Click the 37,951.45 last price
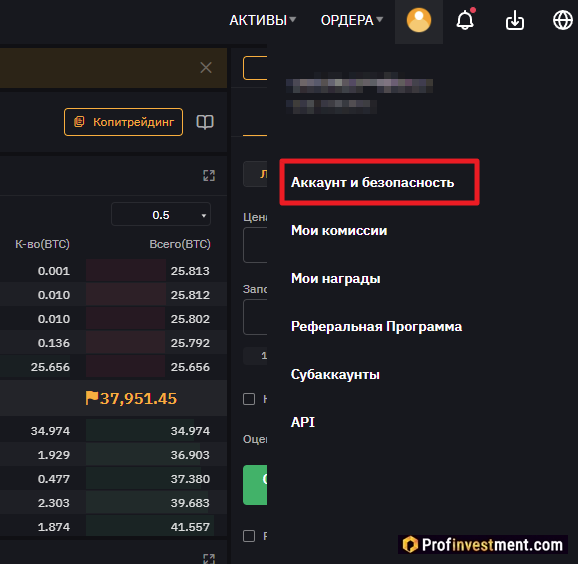Screen dimensions: 578x564 (x=138, y=398)
